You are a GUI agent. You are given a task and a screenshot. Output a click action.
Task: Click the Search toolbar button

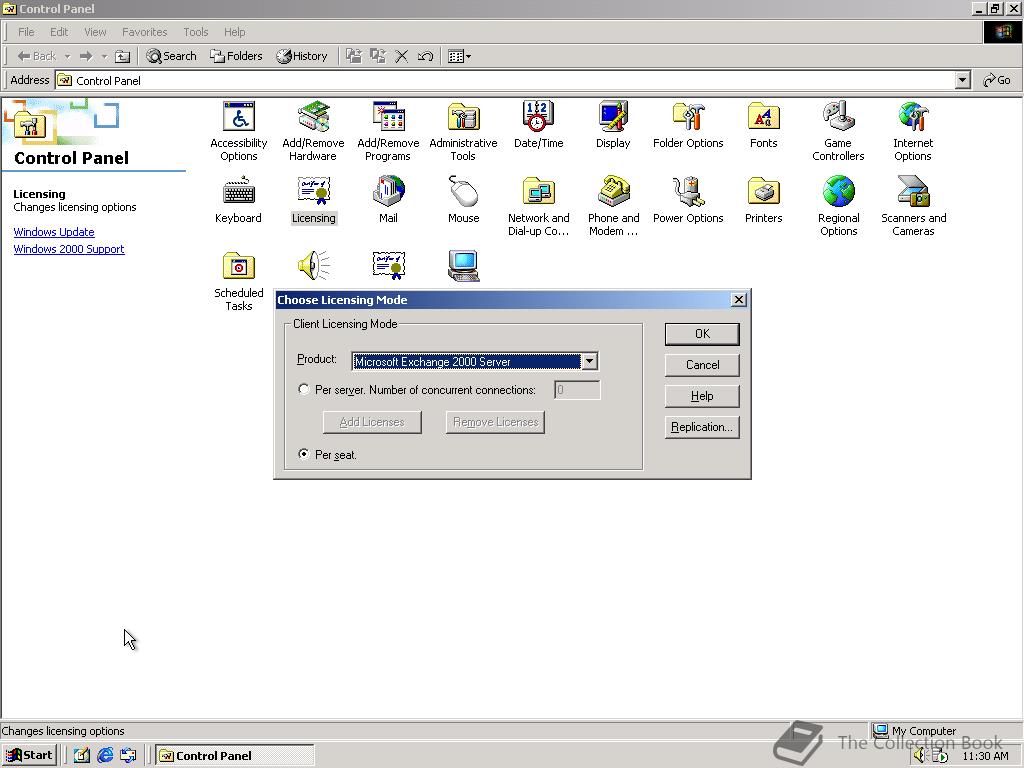[x=171, y=56]
